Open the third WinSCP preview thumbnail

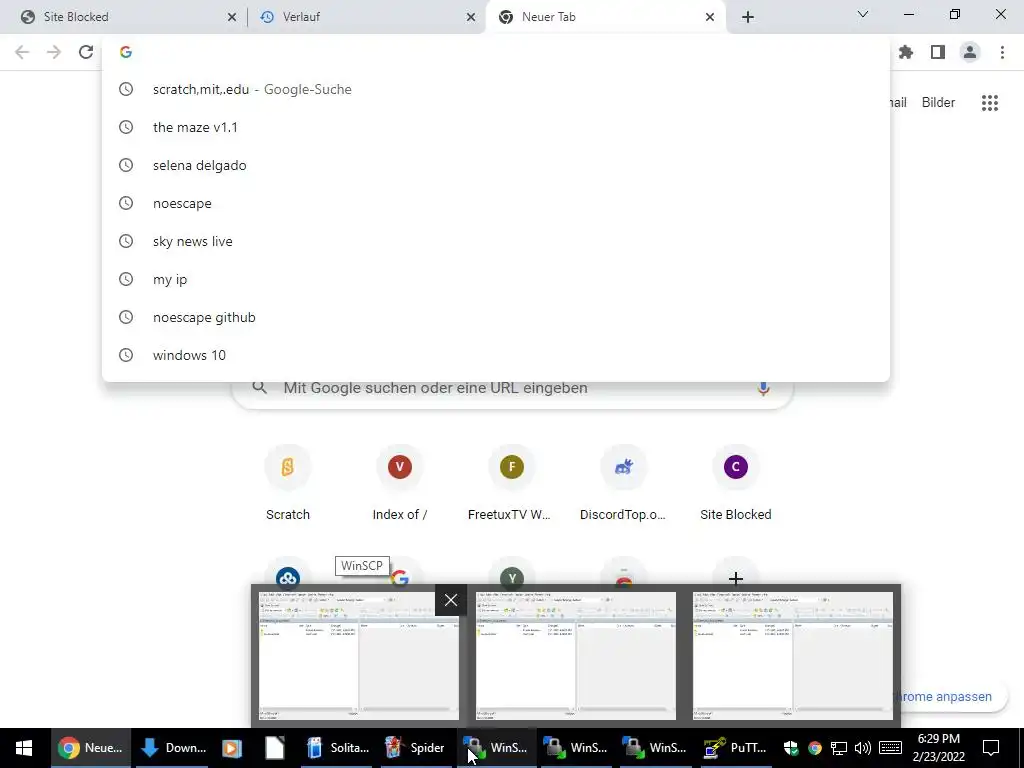[793, 654]
